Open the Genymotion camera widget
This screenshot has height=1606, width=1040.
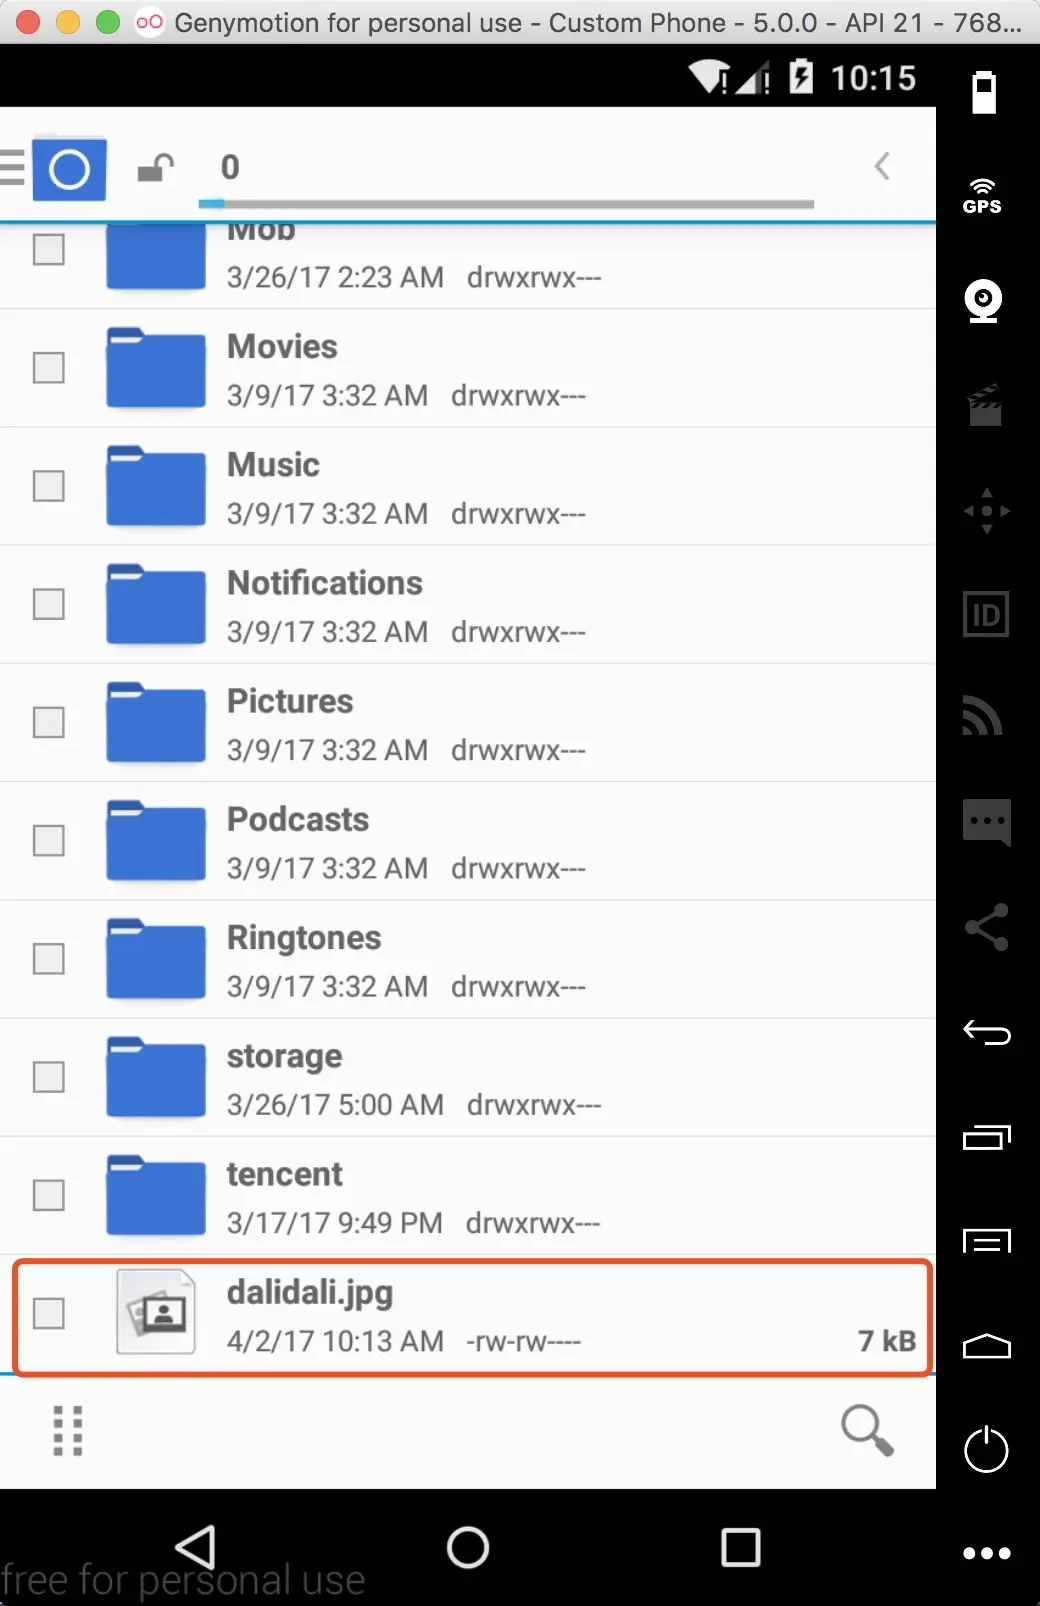[983, 301]
